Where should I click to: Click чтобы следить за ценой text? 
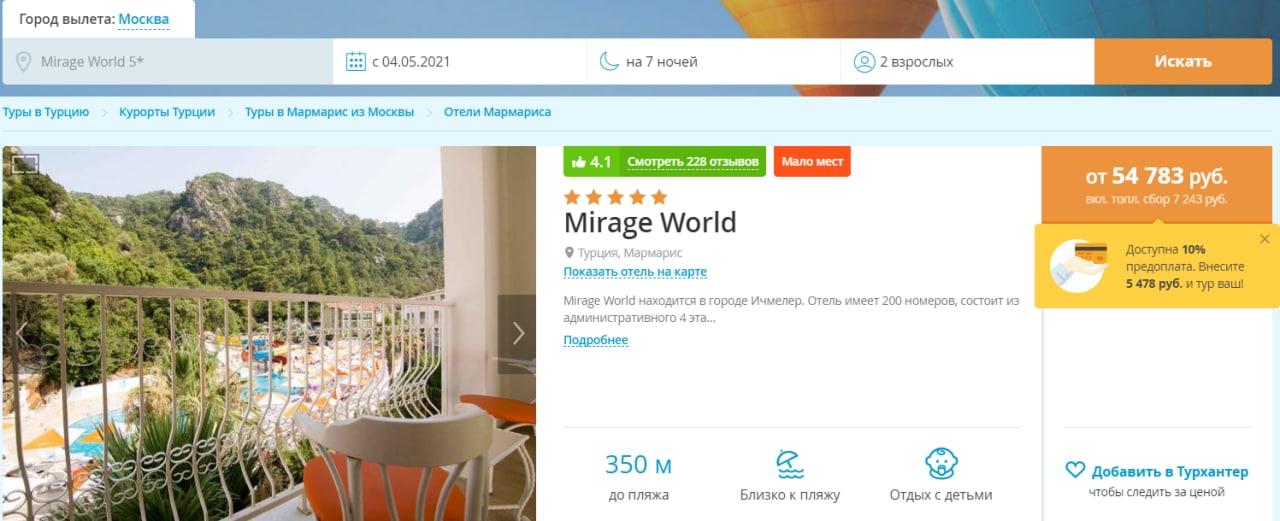point(1157,492)
